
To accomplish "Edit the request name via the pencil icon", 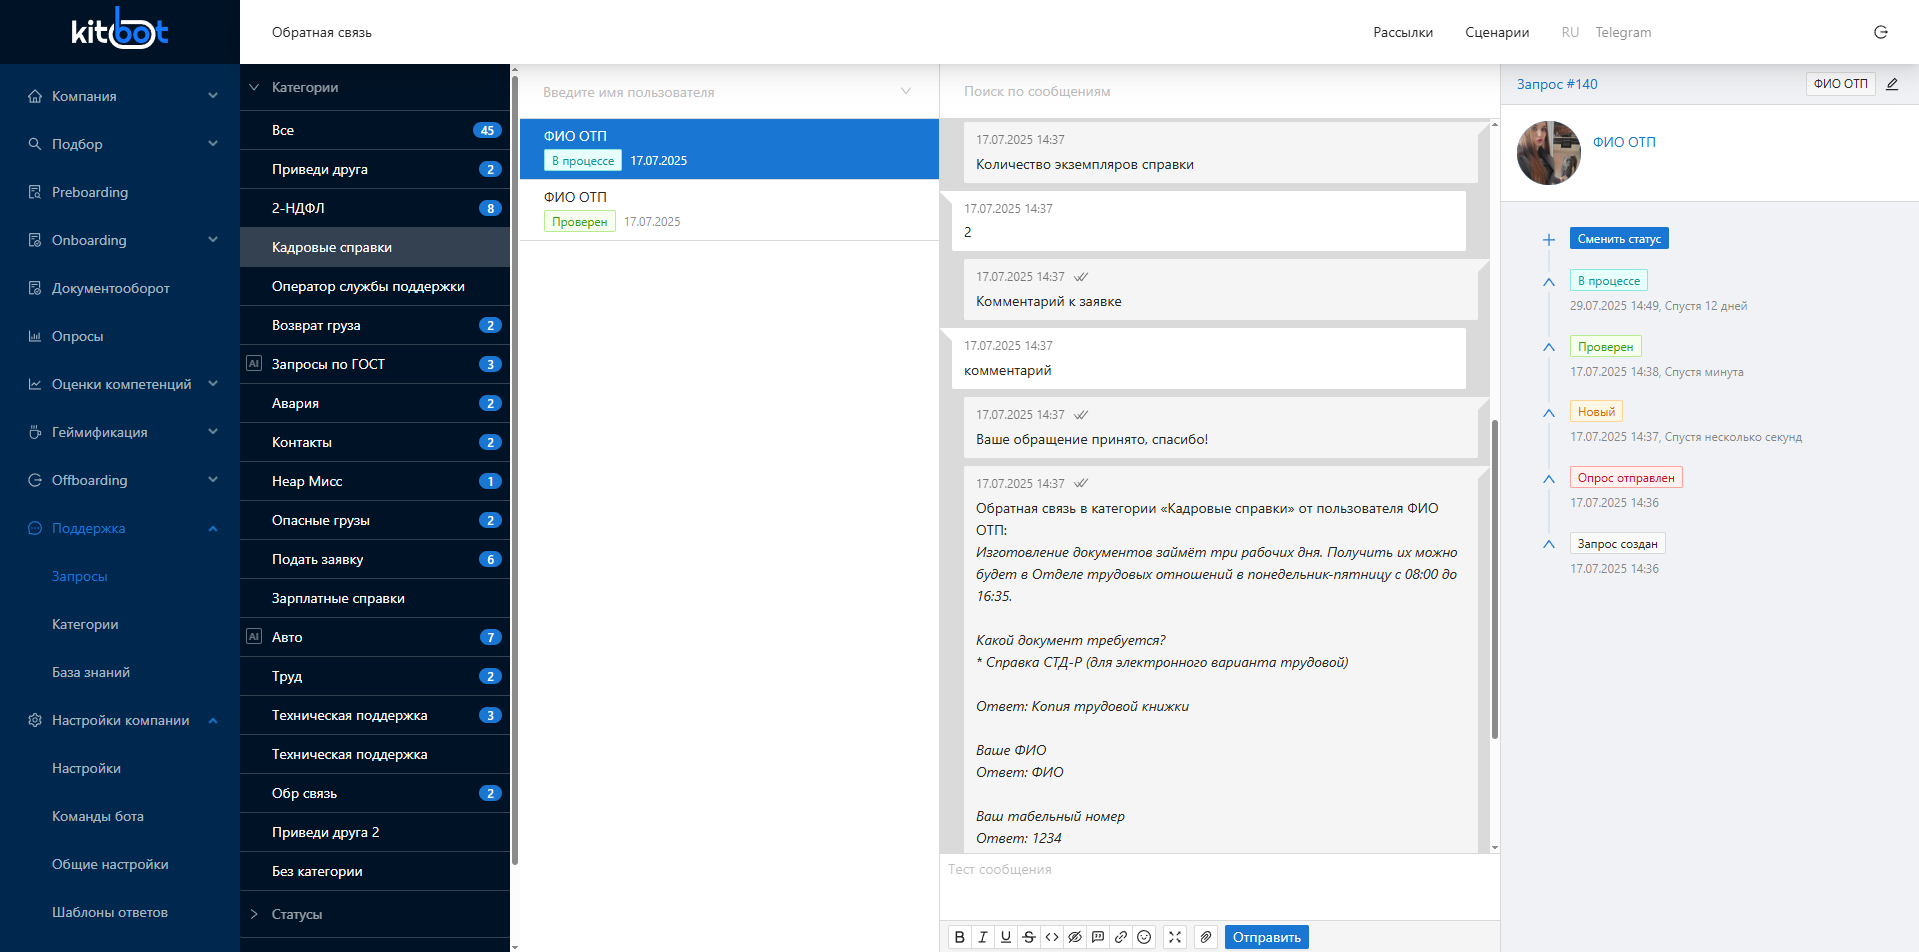I will tap(1892, 84).
